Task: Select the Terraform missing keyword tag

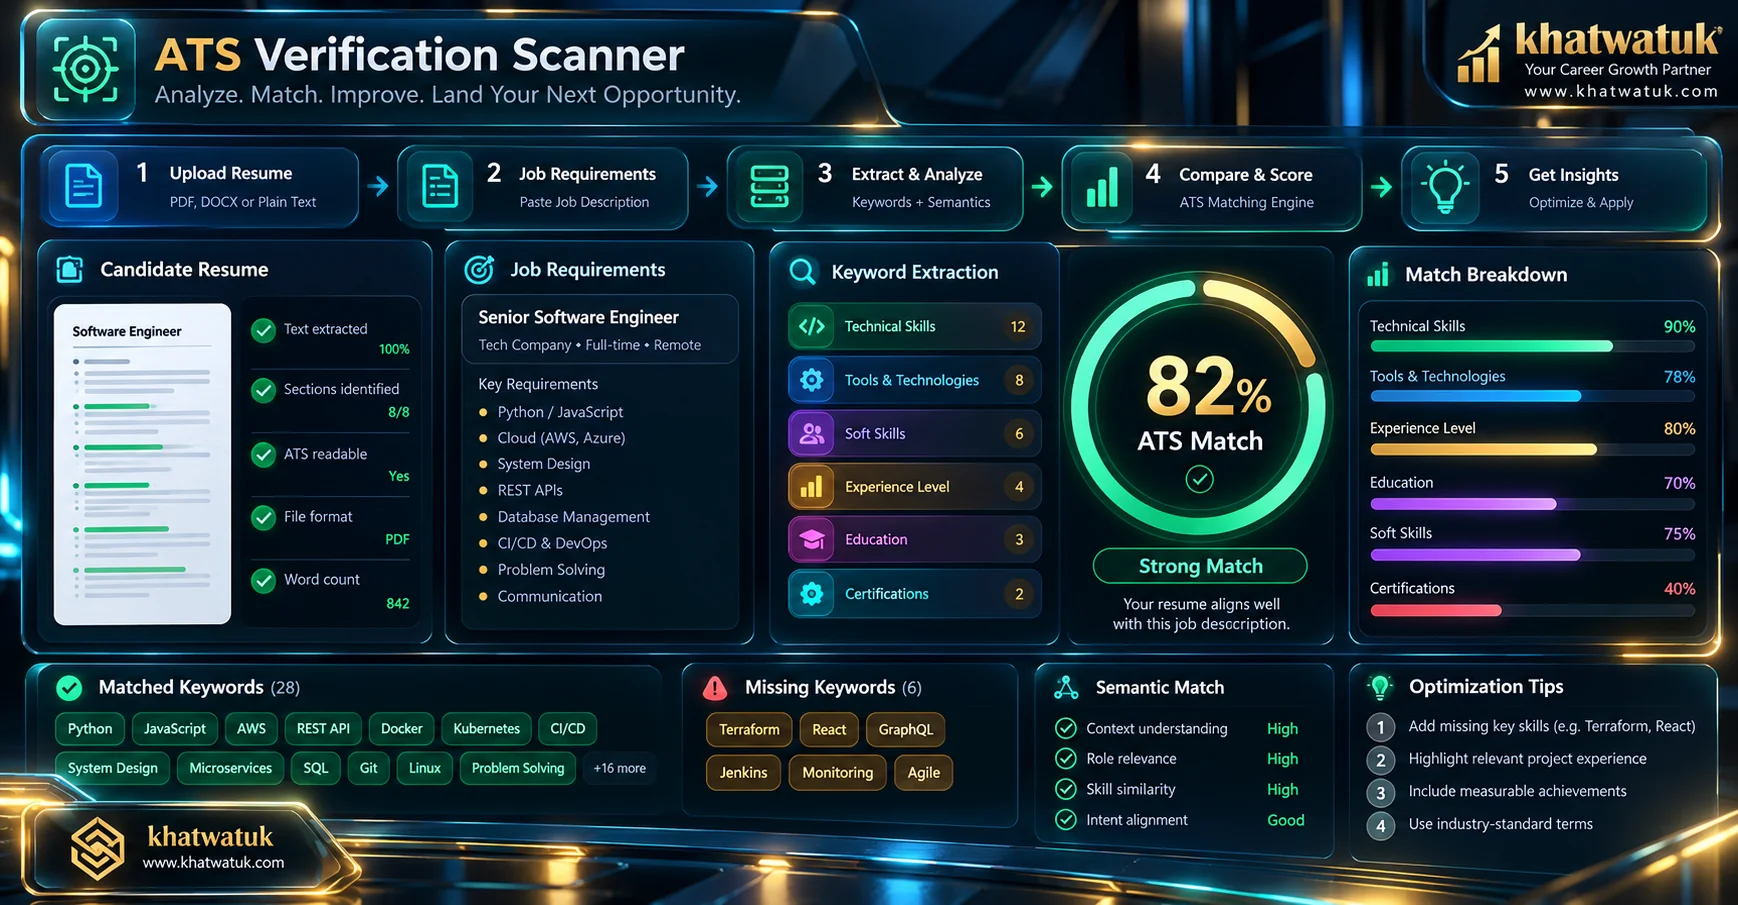Action: 749,729
